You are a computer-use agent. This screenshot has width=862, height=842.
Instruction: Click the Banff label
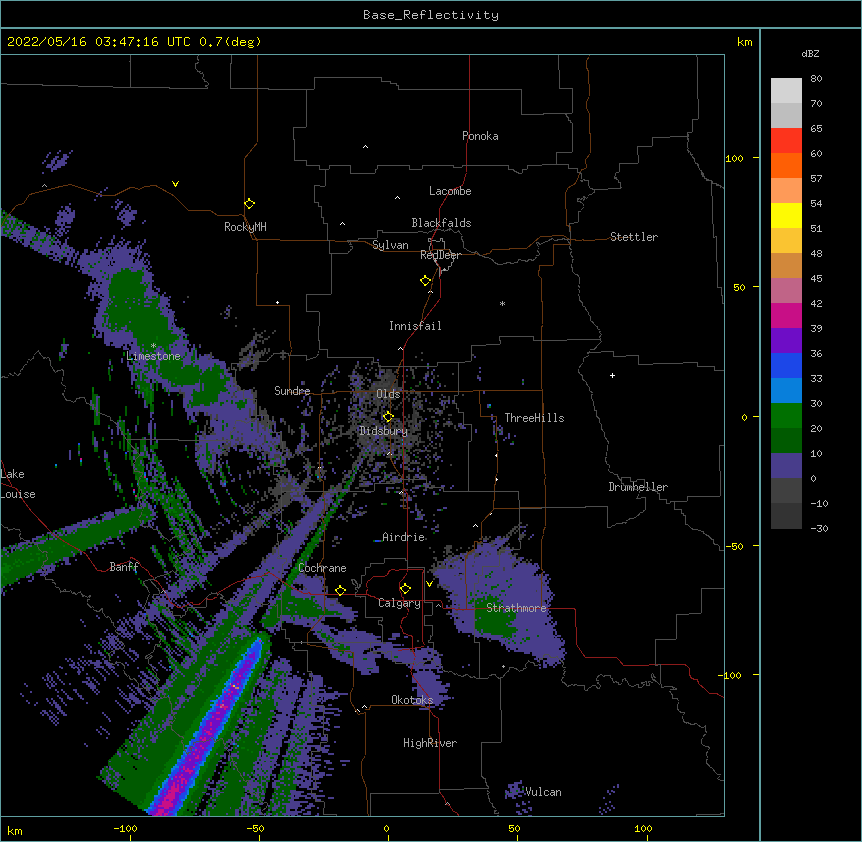tap(124, 567)
